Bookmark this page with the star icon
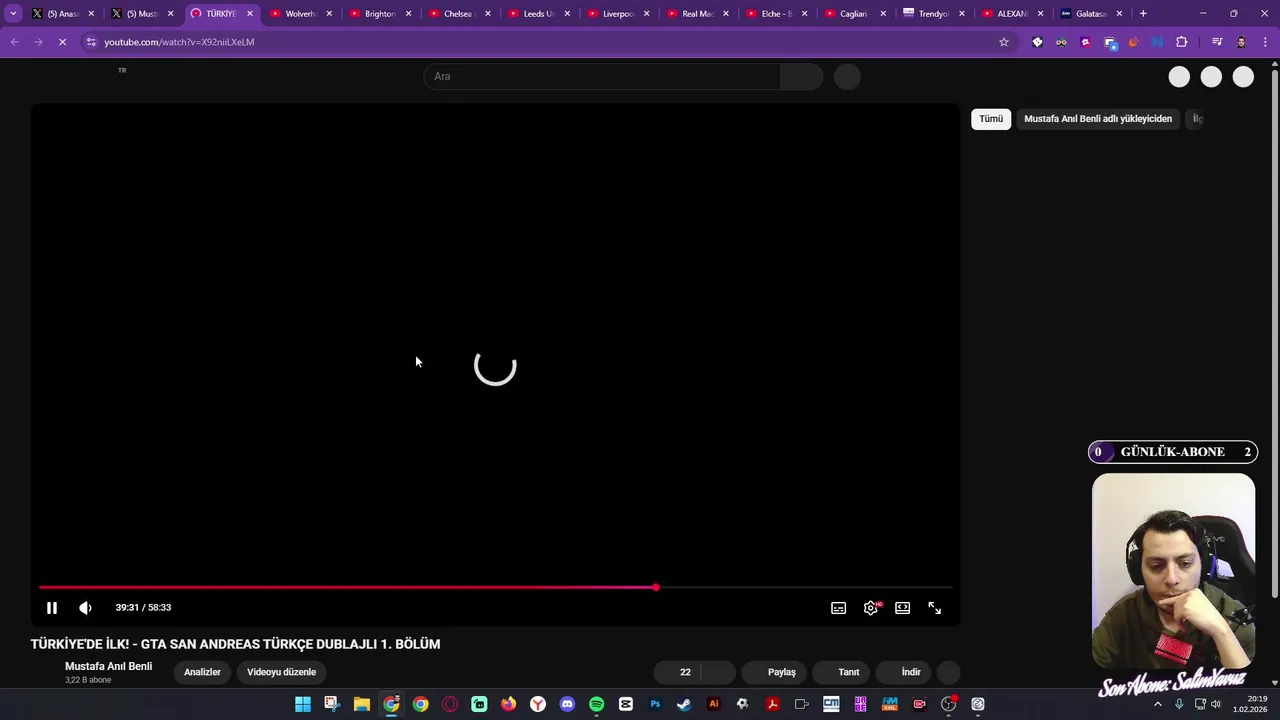 coord(1004,42)
